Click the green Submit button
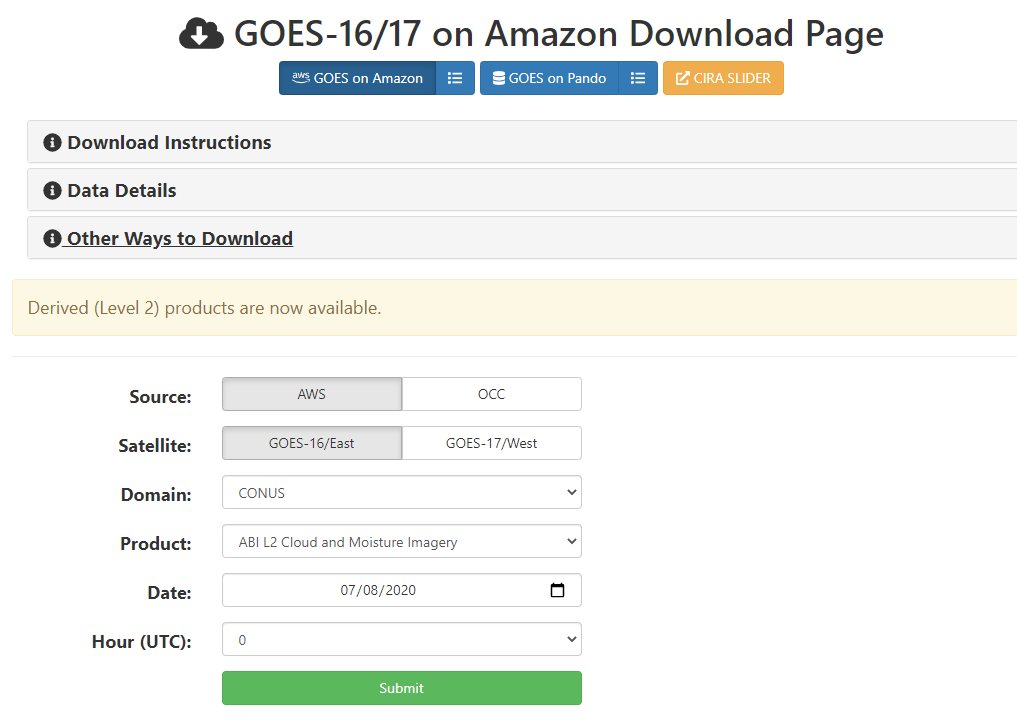The image size is (1017, 719). (x=401, y=688)
